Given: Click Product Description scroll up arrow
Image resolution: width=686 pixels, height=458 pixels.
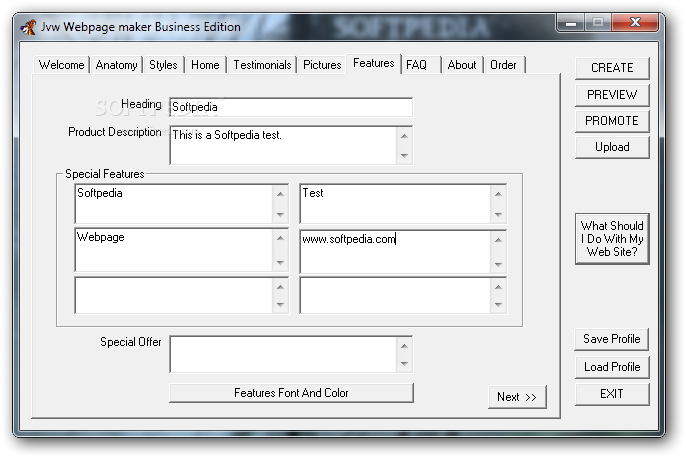Looking at the screenshot, I should coord(404,136).
